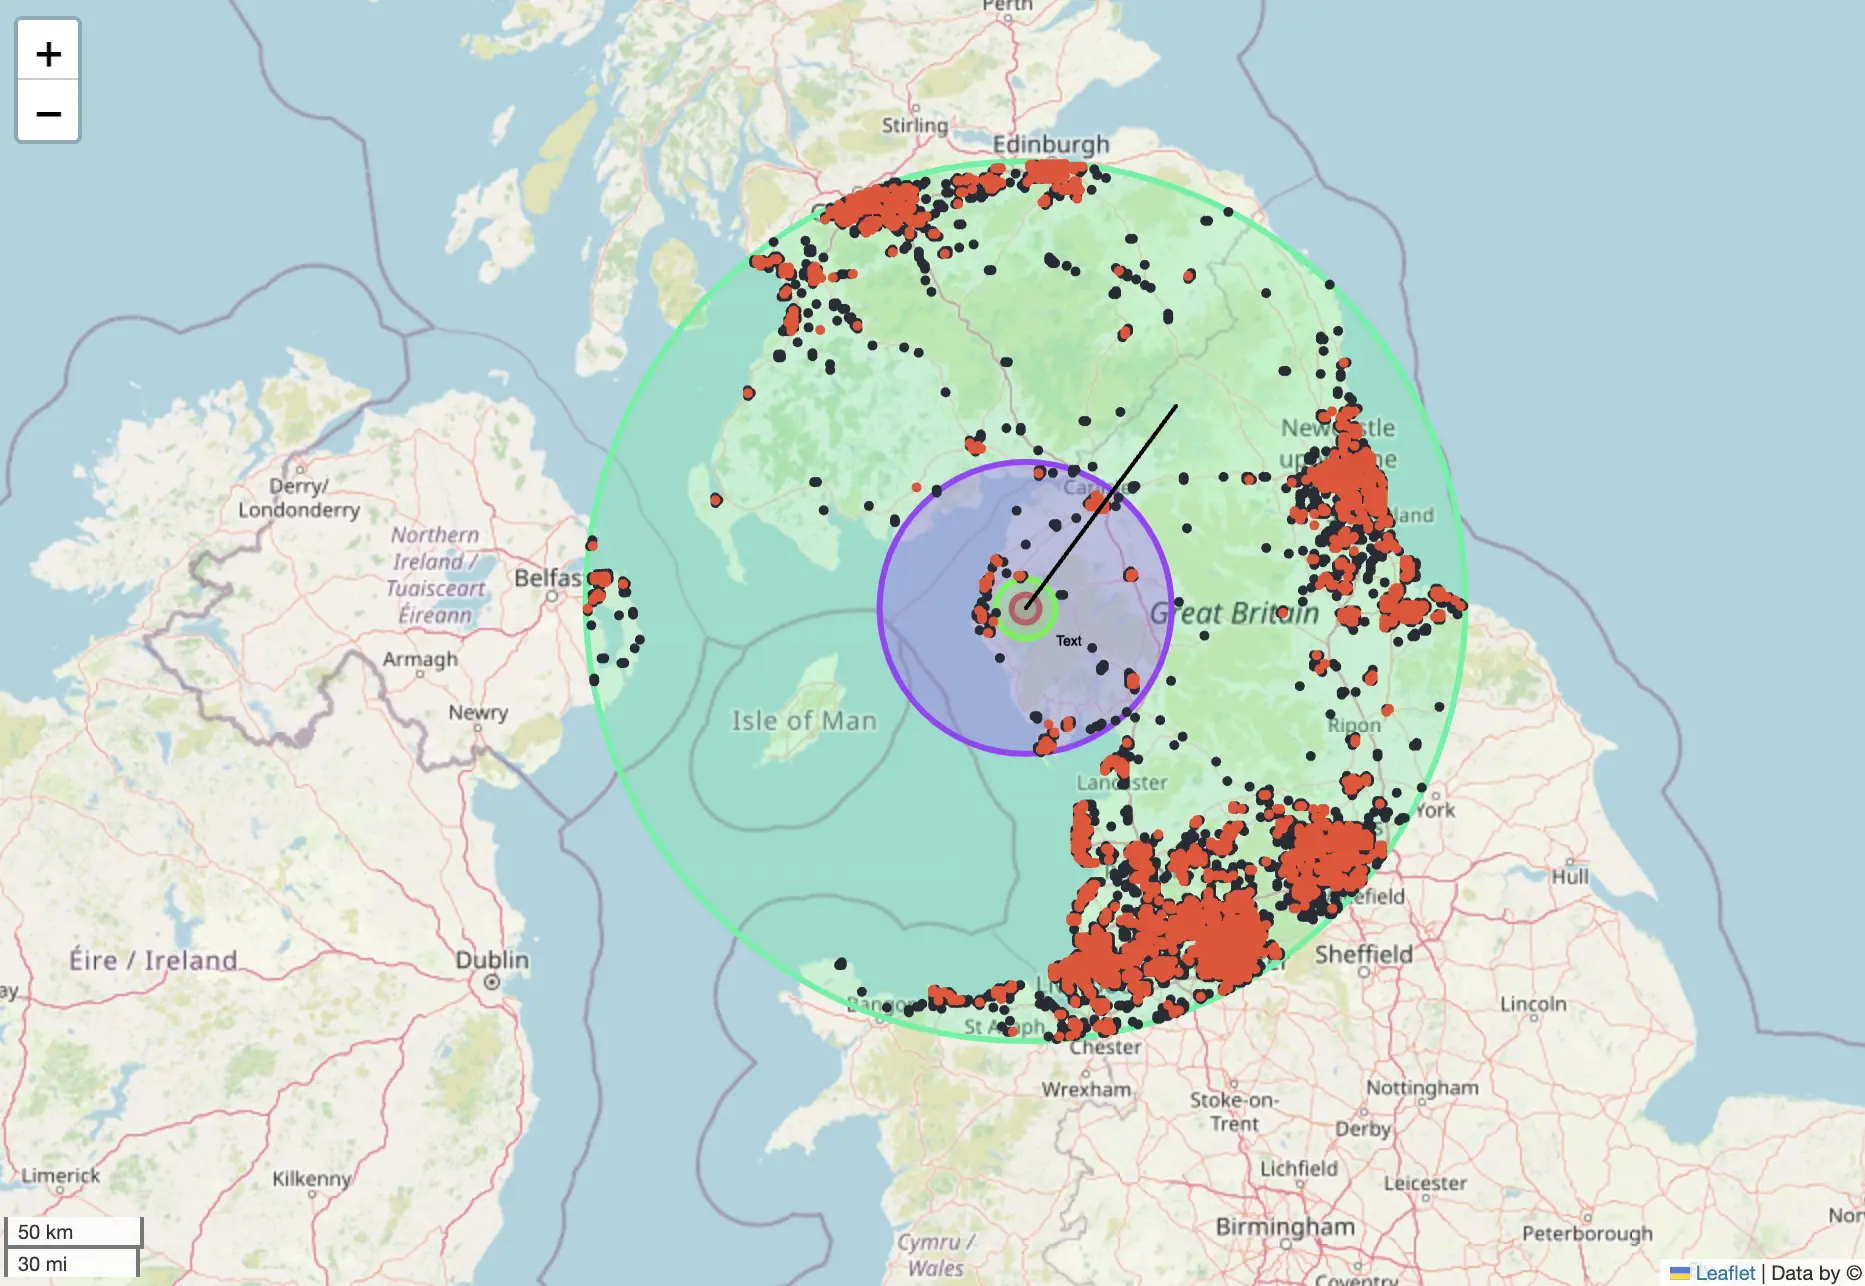Click the '50 km' scale bar

(x=73, y=1232)
